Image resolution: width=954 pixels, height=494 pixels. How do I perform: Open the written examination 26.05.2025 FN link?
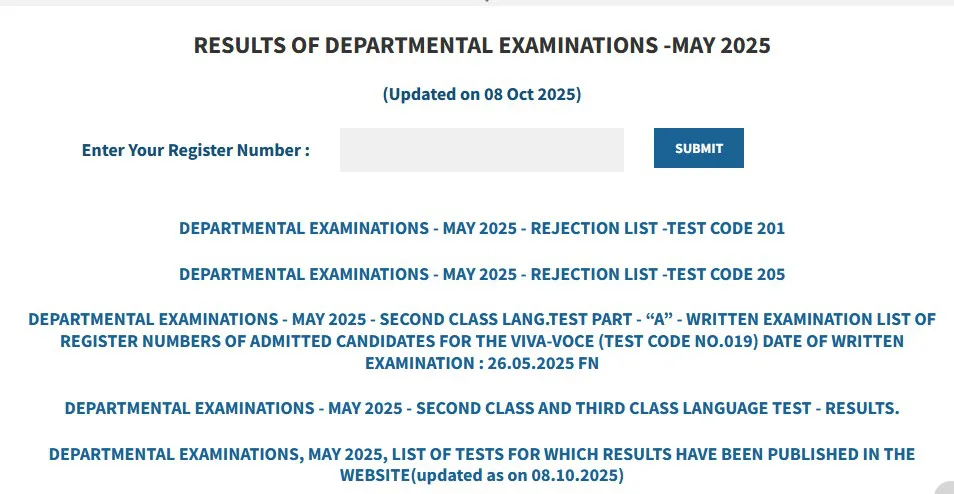pos(481,363)
